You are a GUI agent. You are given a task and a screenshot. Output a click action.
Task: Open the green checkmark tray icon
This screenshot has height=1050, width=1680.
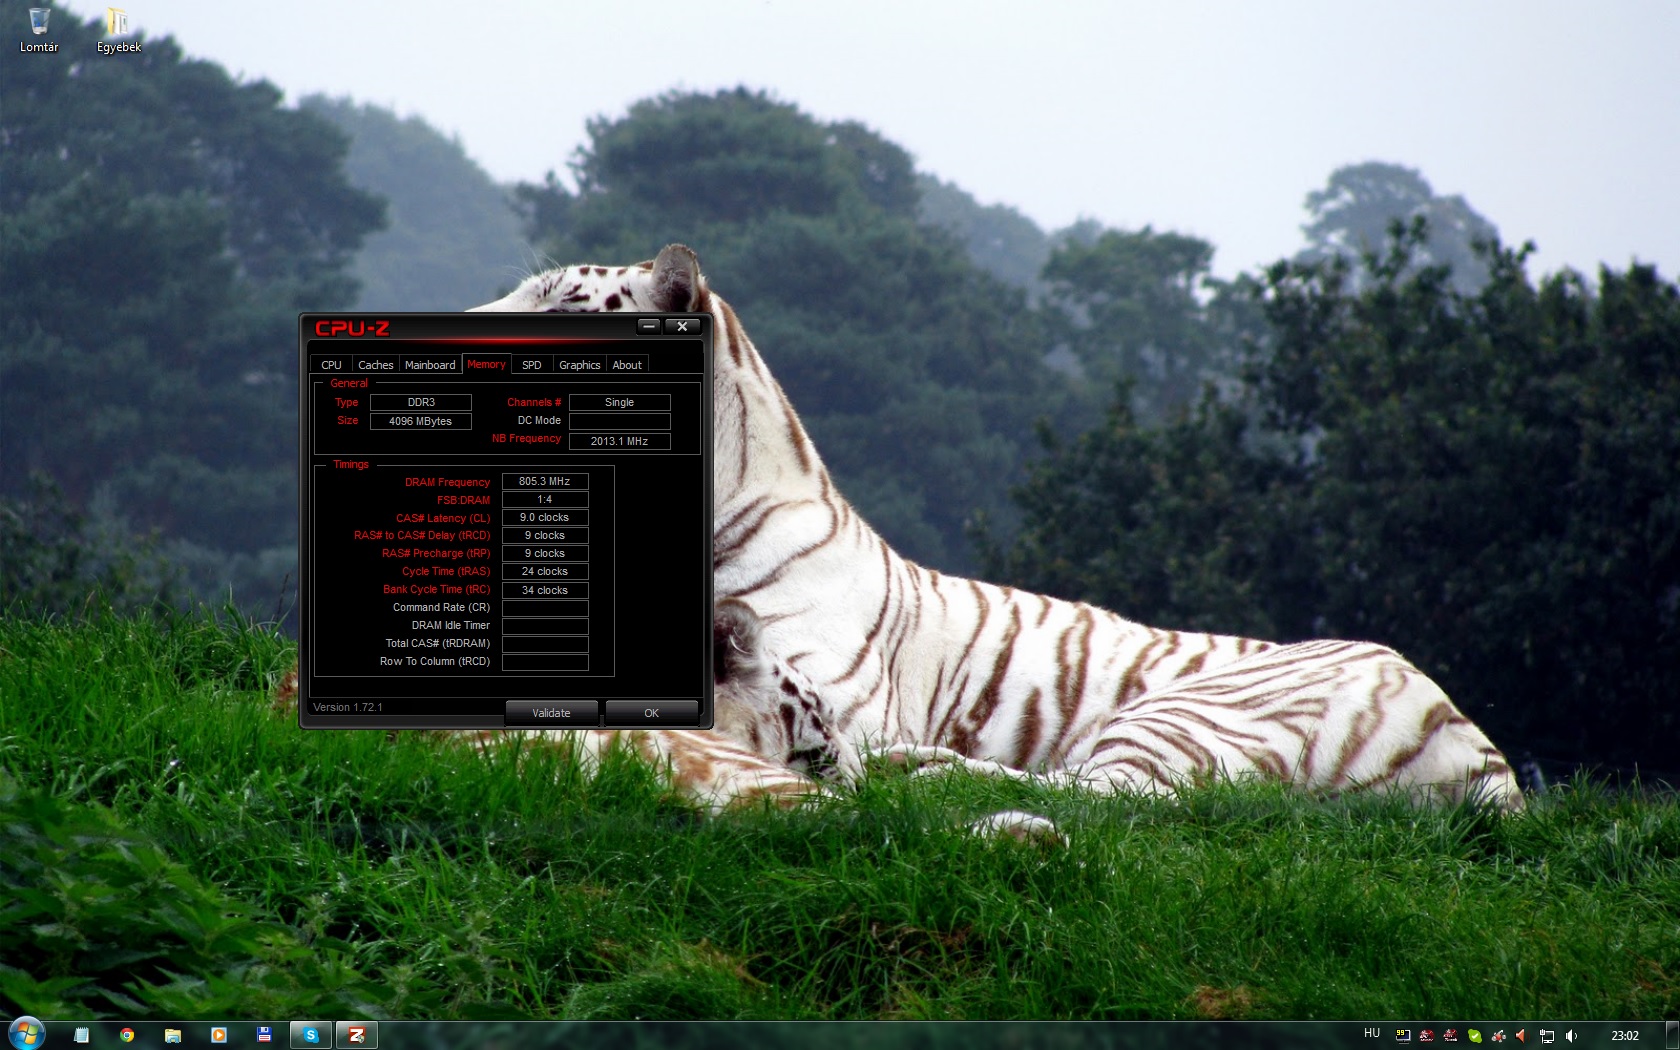pos(1475,1036)
